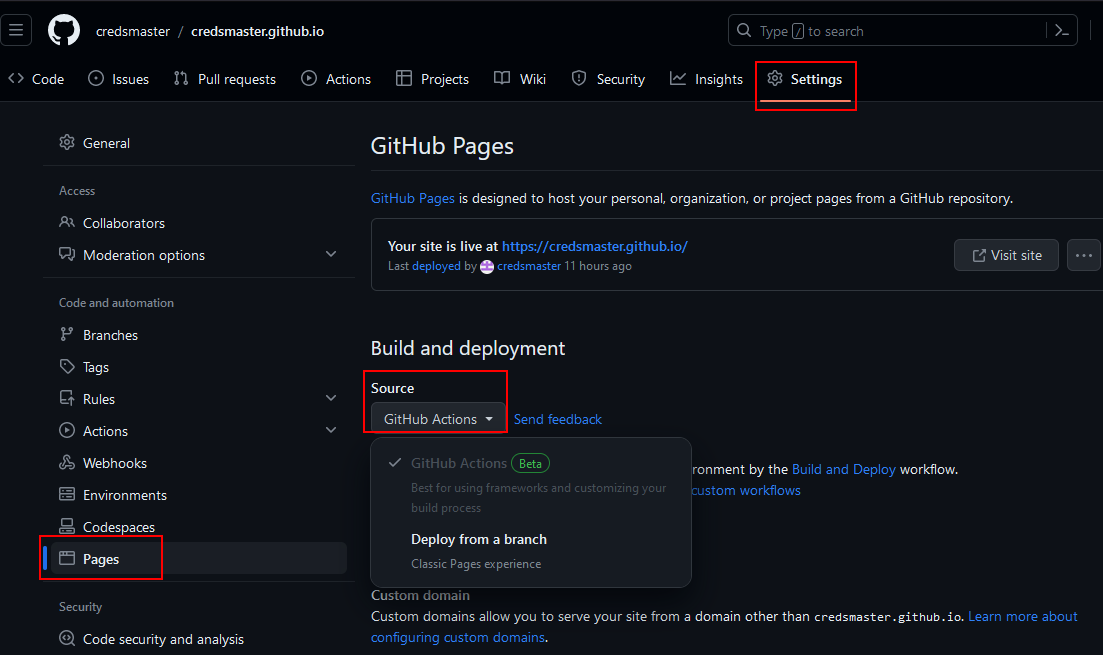Image resolution: width=1103 pixels, height=655 pixels.
Task: Click the Wiki book icon
Action: [502, 79]
